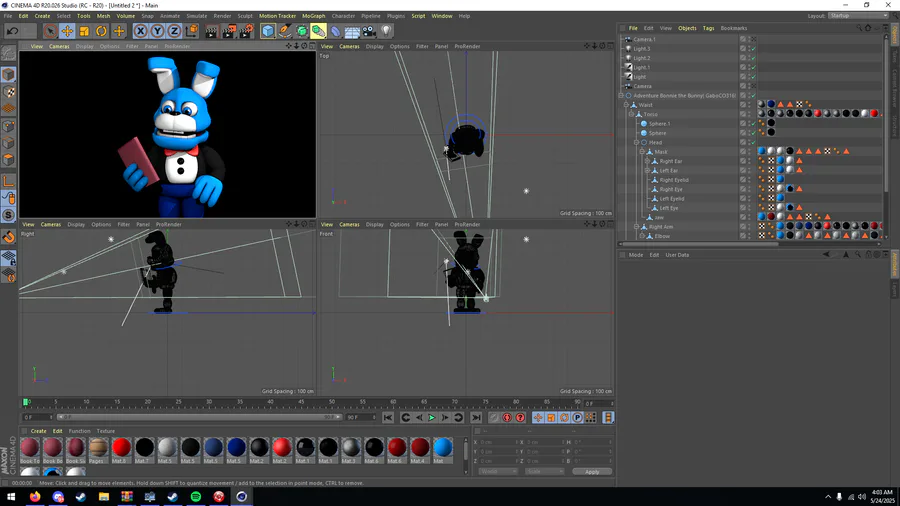Expand the Right Ear hierarchy

(647, 161)
